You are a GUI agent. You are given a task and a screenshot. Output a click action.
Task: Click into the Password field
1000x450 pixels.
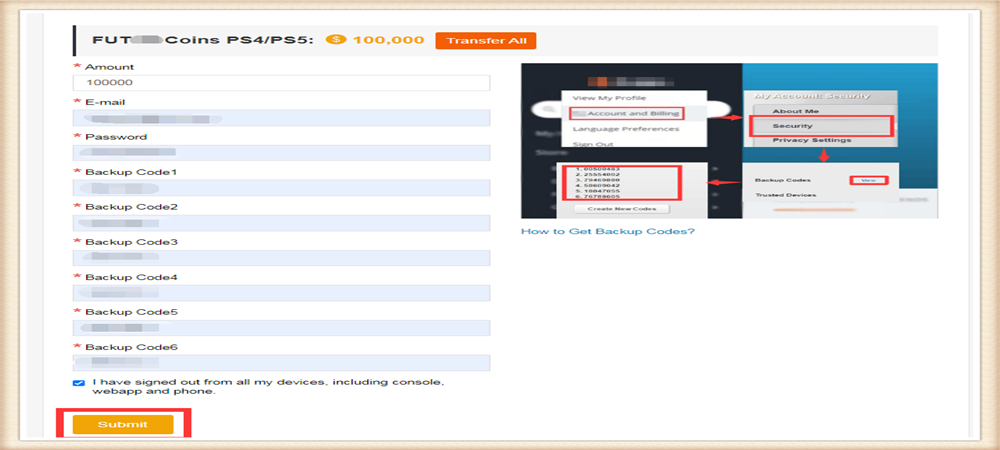tap(281, 153)
